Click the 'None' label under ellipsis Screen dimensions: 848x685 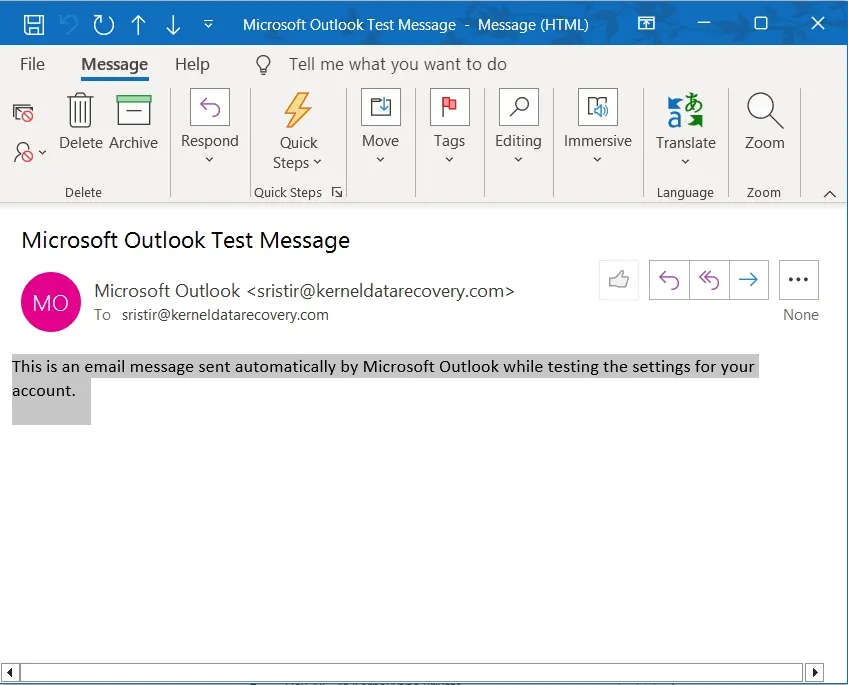point(800,315)
